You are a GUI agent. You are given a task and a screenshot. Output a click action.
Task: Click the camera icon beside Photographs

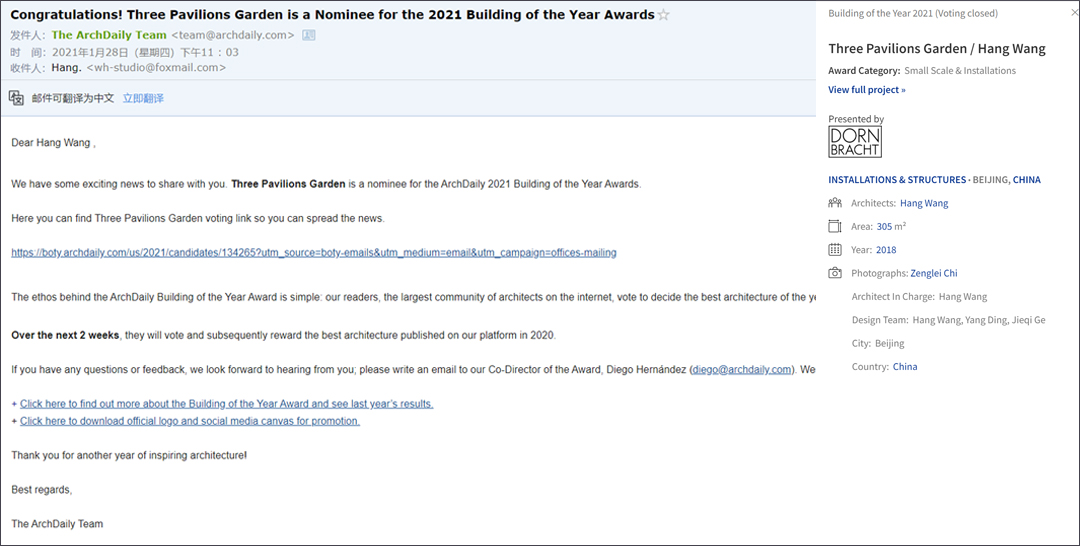tap(835, 273)
